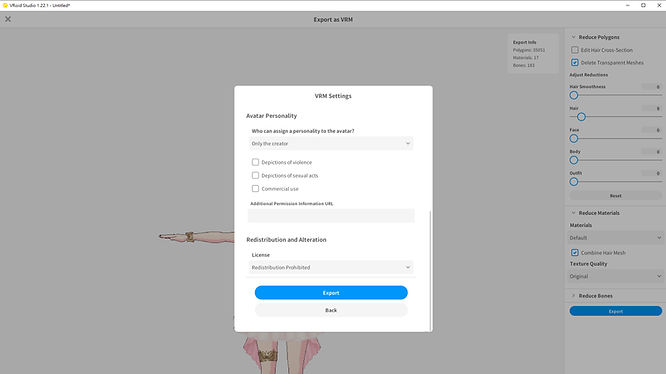666x374 pixels.
Task: Allow Commercial use checkbox
Action: [x=255, y=188]
